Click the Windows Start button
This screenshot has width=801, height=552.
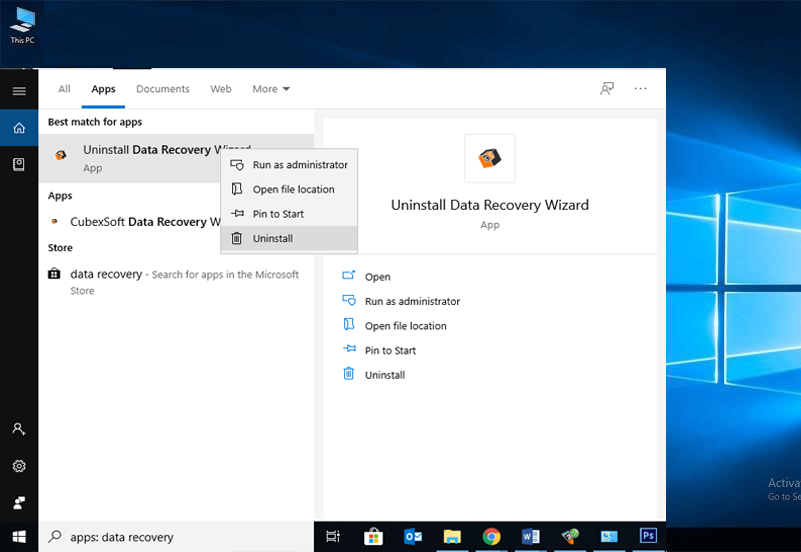click(x=19, y=537)
